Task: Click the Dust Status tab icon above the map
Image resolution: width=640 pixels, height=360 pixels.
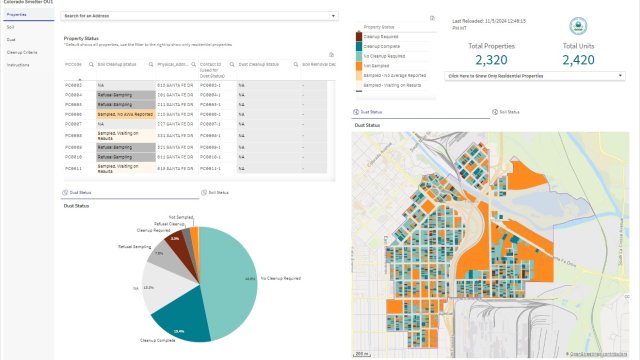Action: click(x=356, y=112)
